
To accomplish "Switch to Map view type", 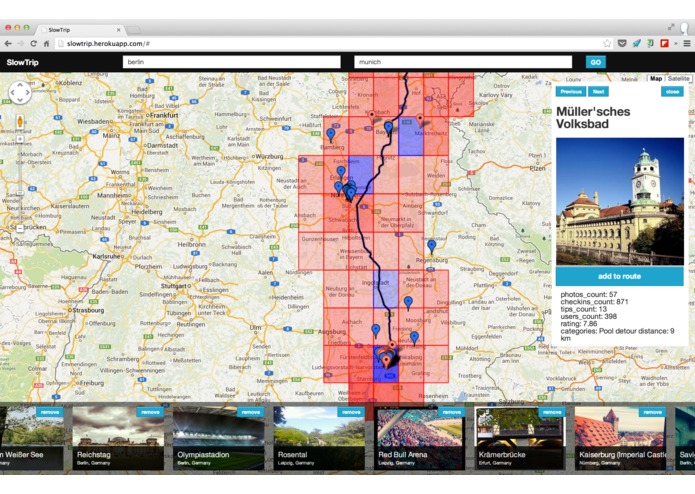I will 656,78.
